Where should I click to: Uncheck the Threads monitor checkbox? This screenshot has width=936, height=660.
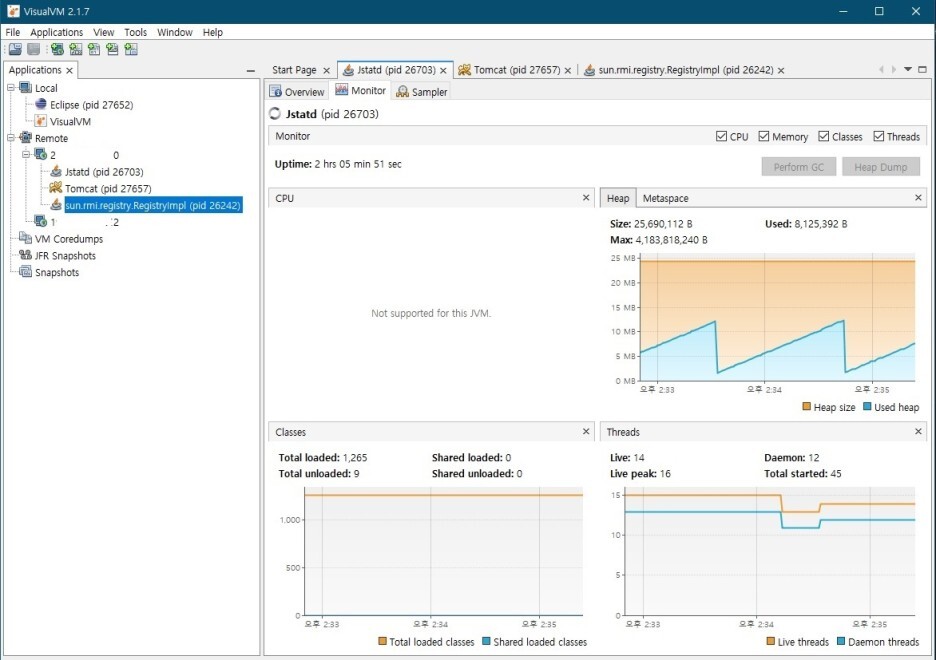click(x=879, y=136)
